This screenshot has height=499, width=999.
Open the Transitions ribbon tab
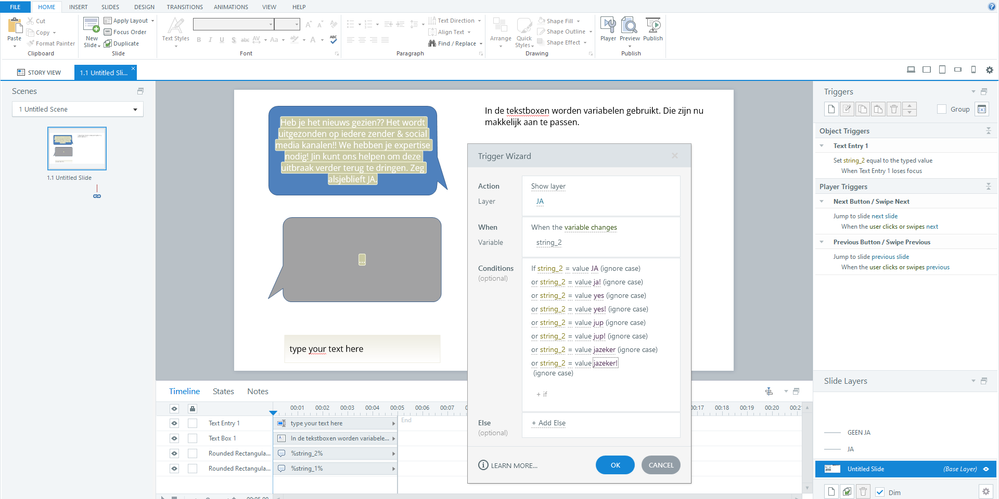184,6
